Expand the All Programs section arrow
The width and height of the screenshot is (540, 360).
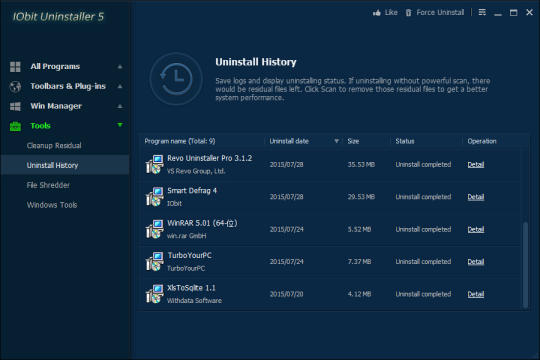coord(120,66)
